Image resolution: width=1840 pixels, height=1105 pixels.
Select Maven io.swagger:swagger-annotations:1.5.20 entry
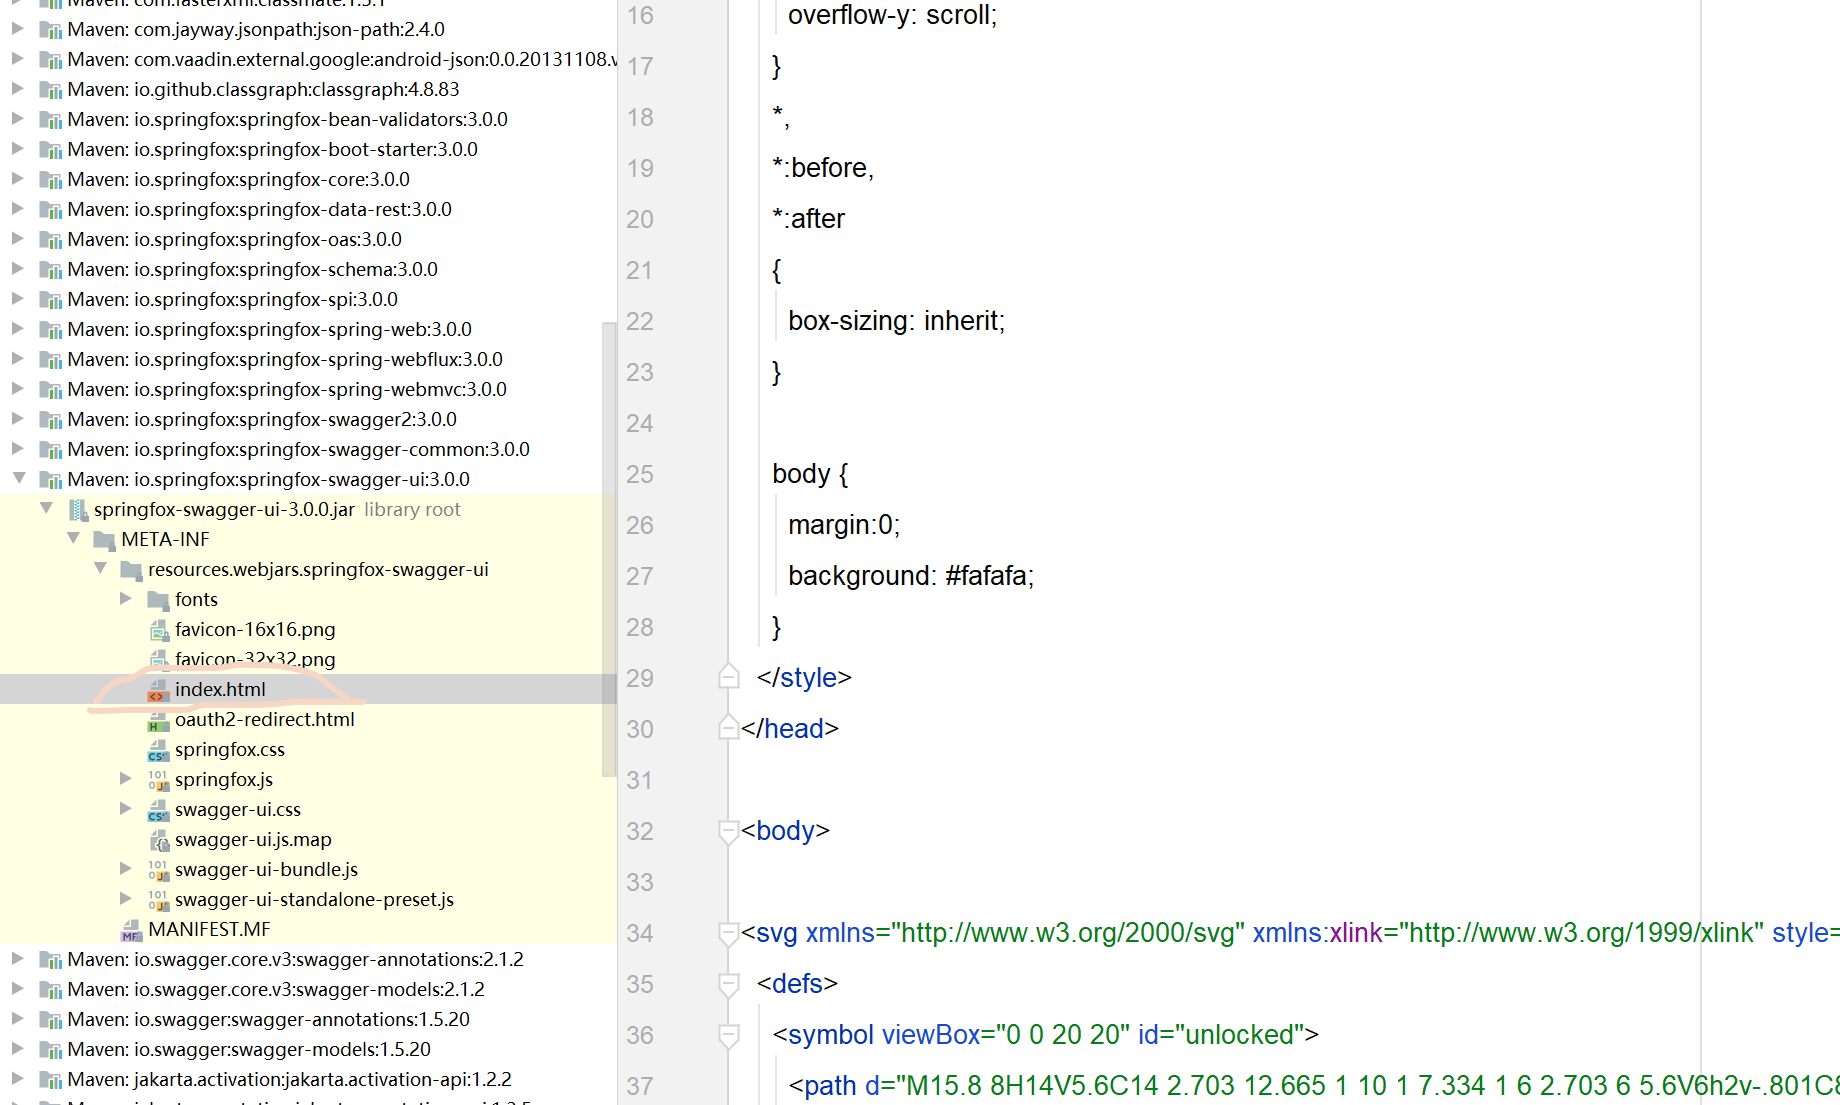coord(268,1019)
